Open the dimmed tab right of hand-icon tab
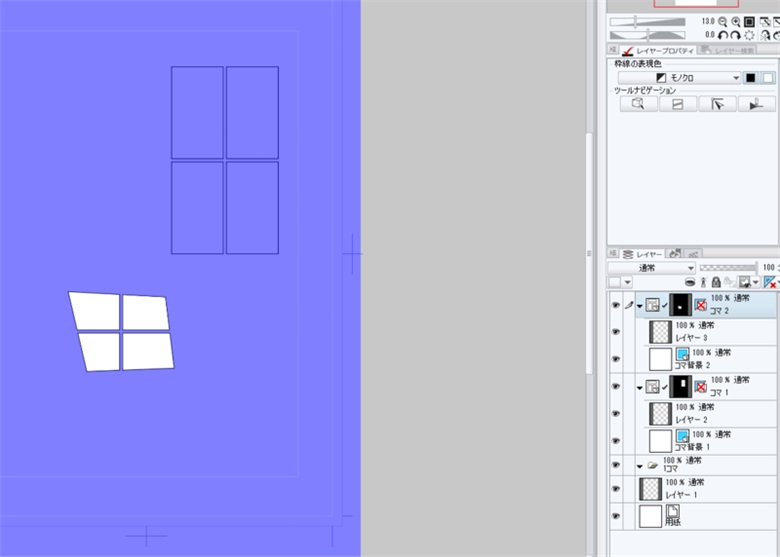Viewport: 780px width, 557px height. [693, 254]
